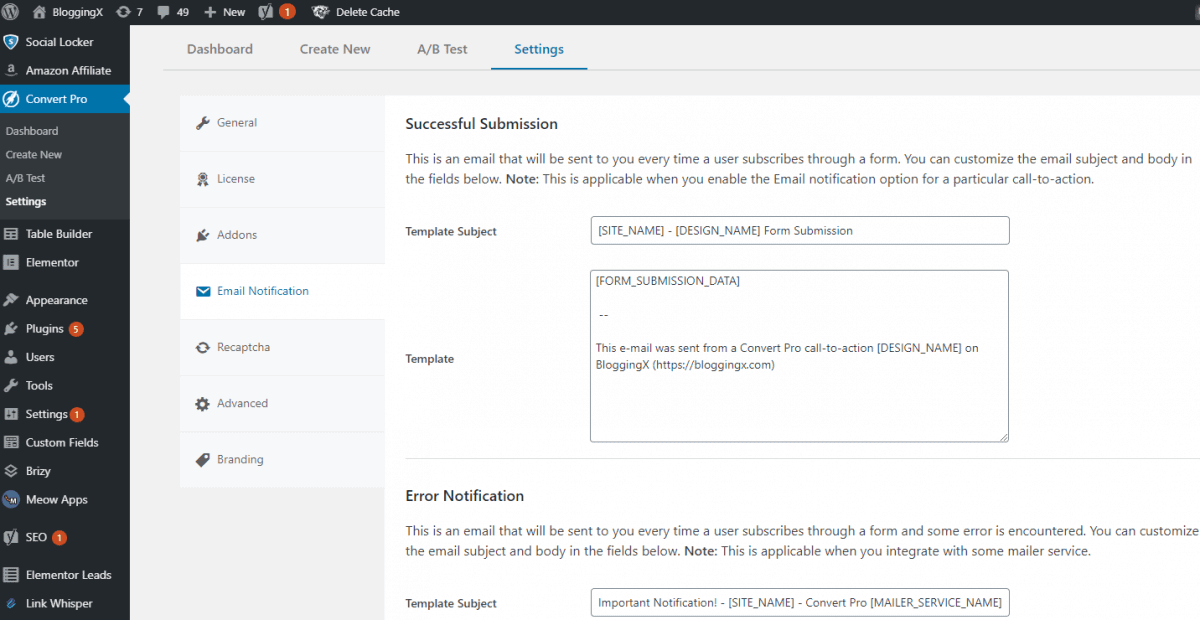Focus the Error Notification Template Subject field
This screenshot has height=620, width=1200.
800,603
